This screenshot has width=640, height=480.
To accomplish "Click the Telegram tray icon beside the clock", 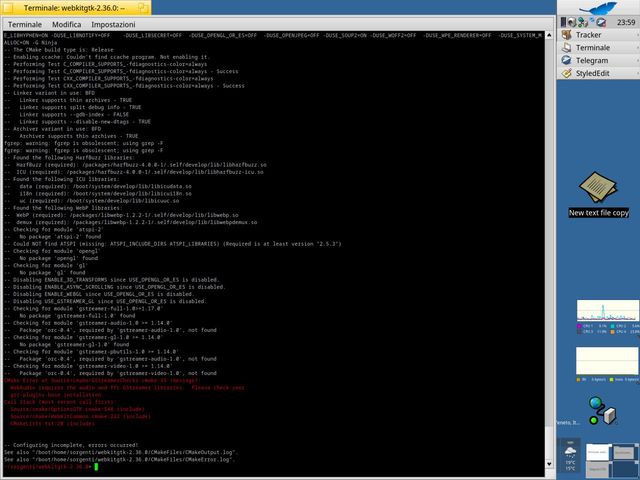I will click(601, 23).
